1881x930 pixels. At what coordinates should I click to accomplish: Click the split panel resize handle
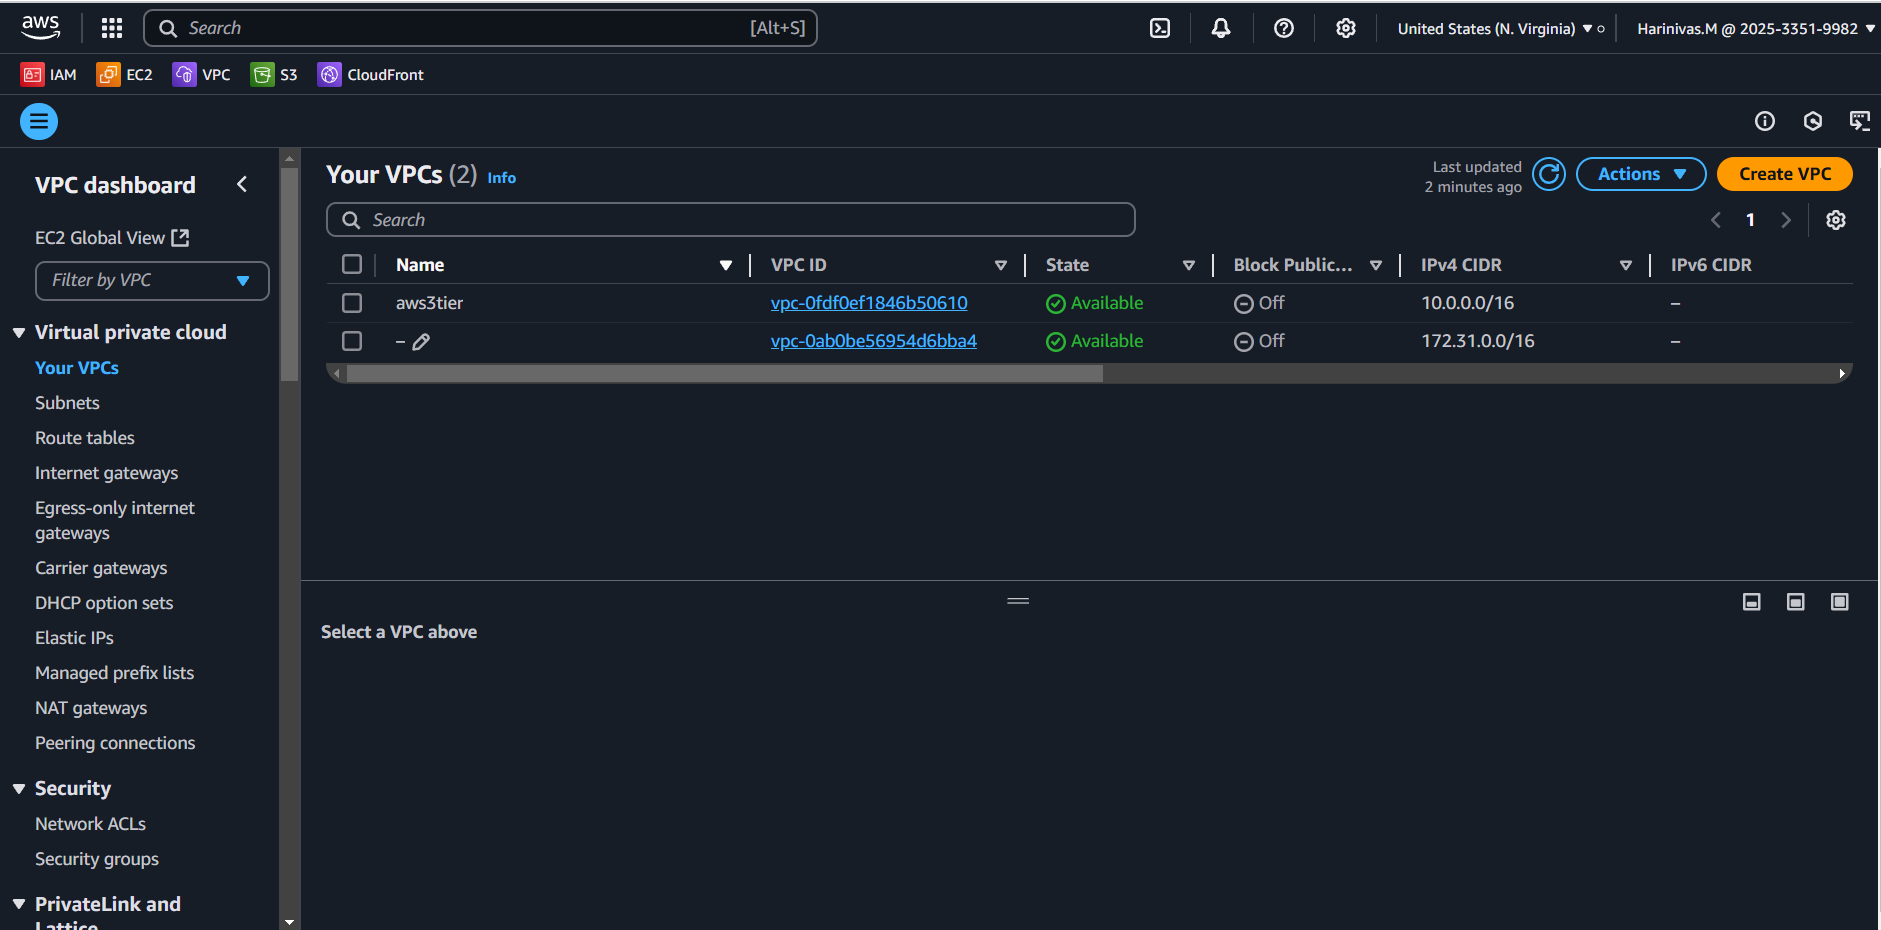[1018, 601]
